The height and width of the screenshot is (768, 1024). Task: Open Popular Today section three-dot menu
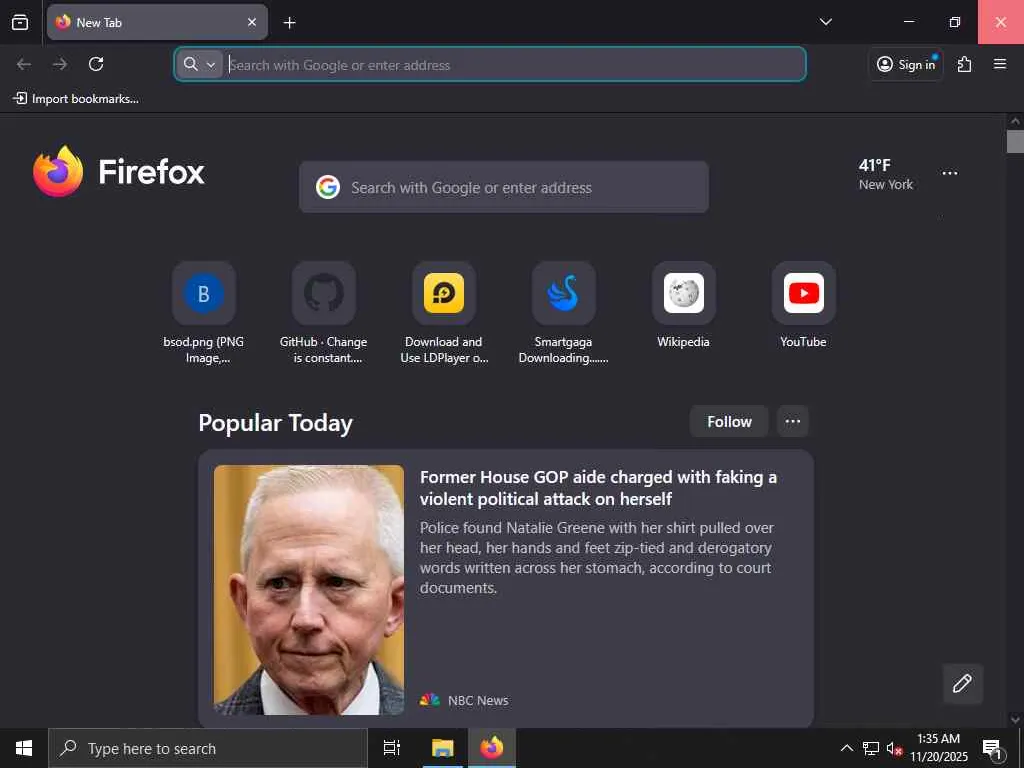click(x=793, y=422)
